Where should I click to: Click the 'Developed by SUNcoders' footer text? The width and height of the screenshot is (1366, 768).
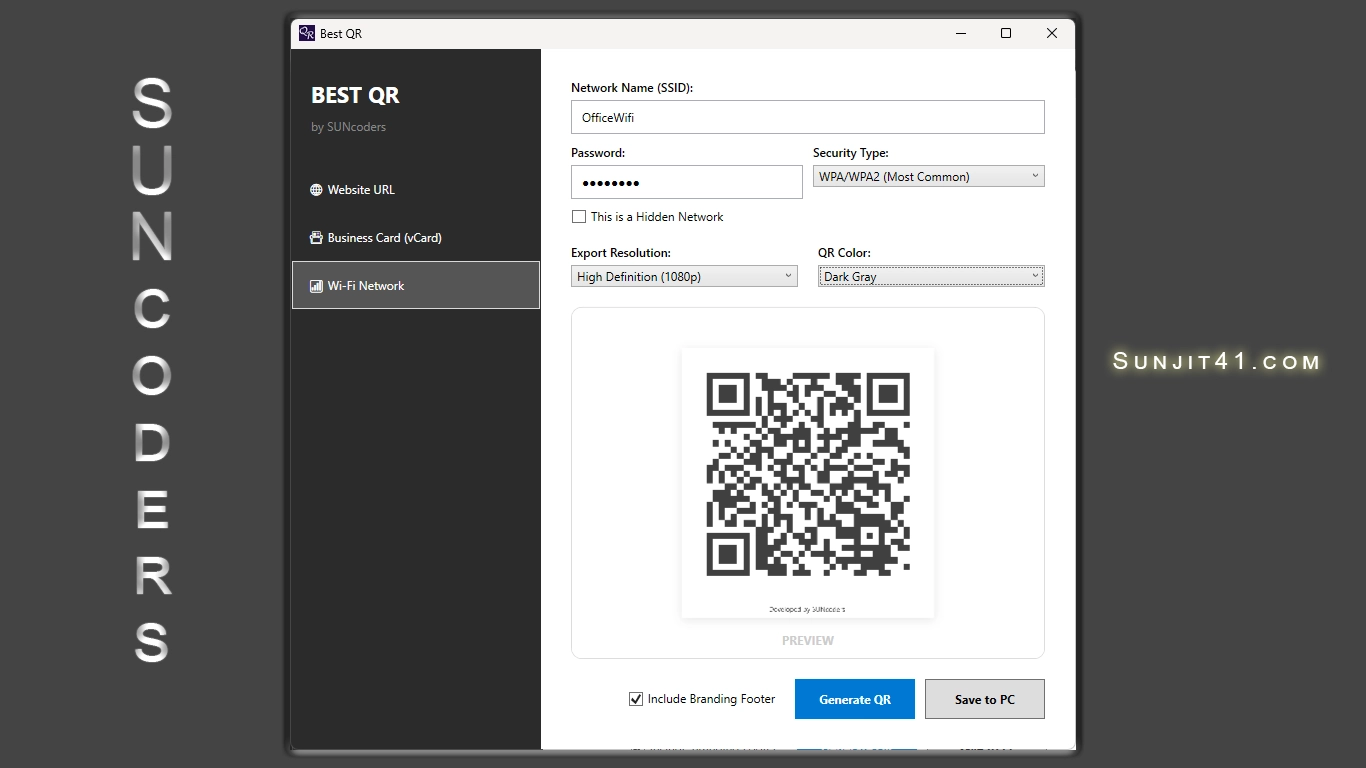807,608
